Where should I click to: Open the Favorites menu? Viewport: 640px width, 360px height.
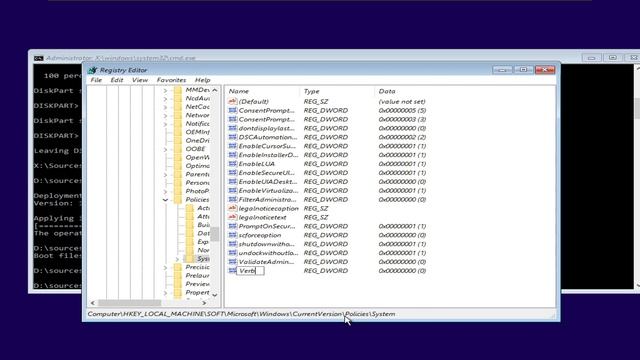[x=171, y=80]
